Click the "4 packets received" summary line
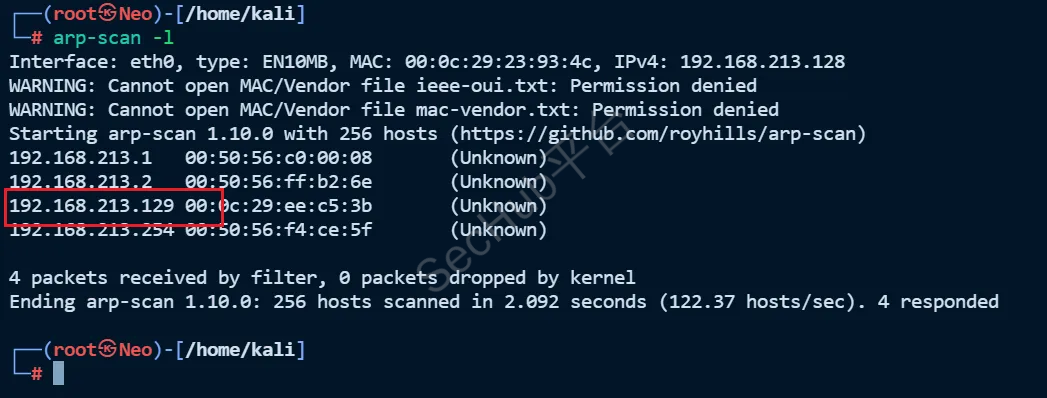The width and height of the screenshot is (1047, 398). 323,278
